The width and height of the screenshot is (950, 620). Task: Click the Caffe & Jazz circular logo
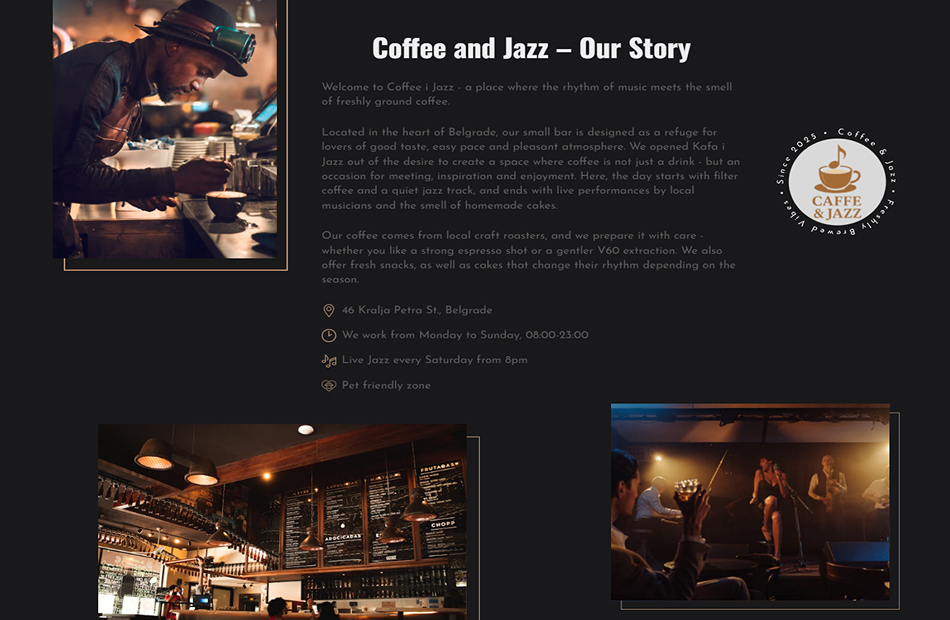point(836,181)
